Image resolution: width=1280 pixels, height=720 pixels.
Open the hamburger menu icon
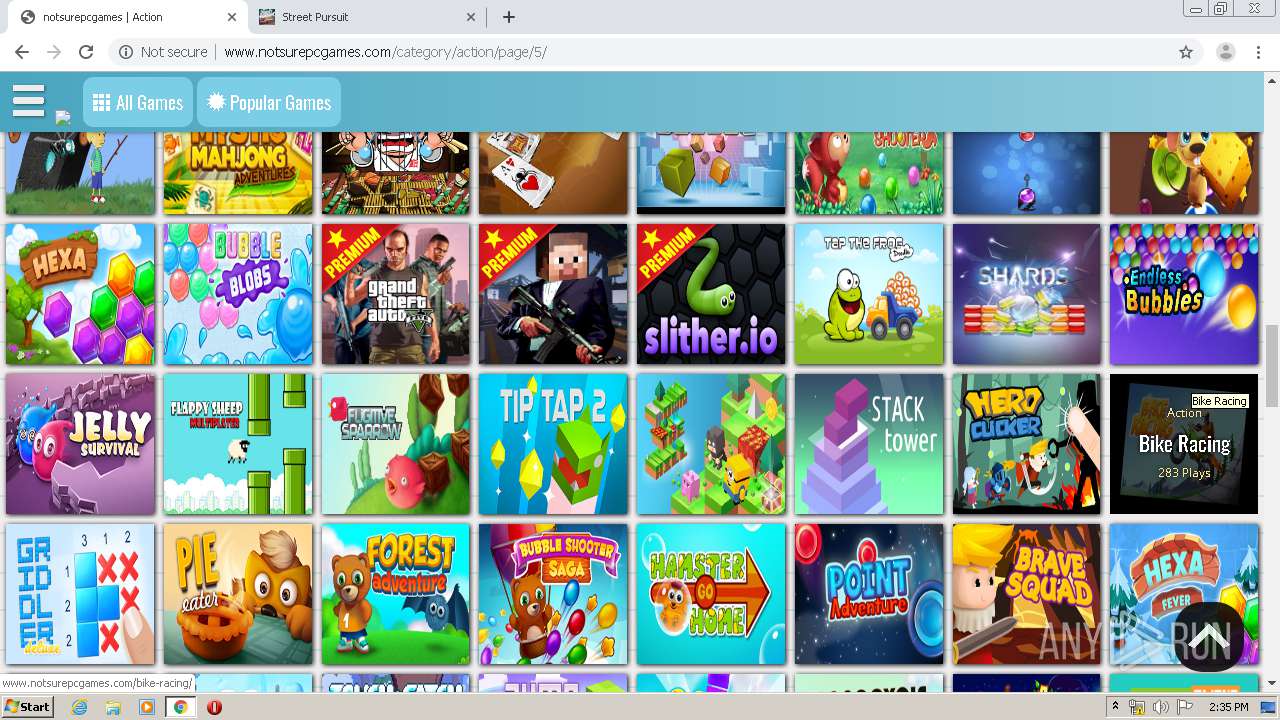click(x=29, y=101)
